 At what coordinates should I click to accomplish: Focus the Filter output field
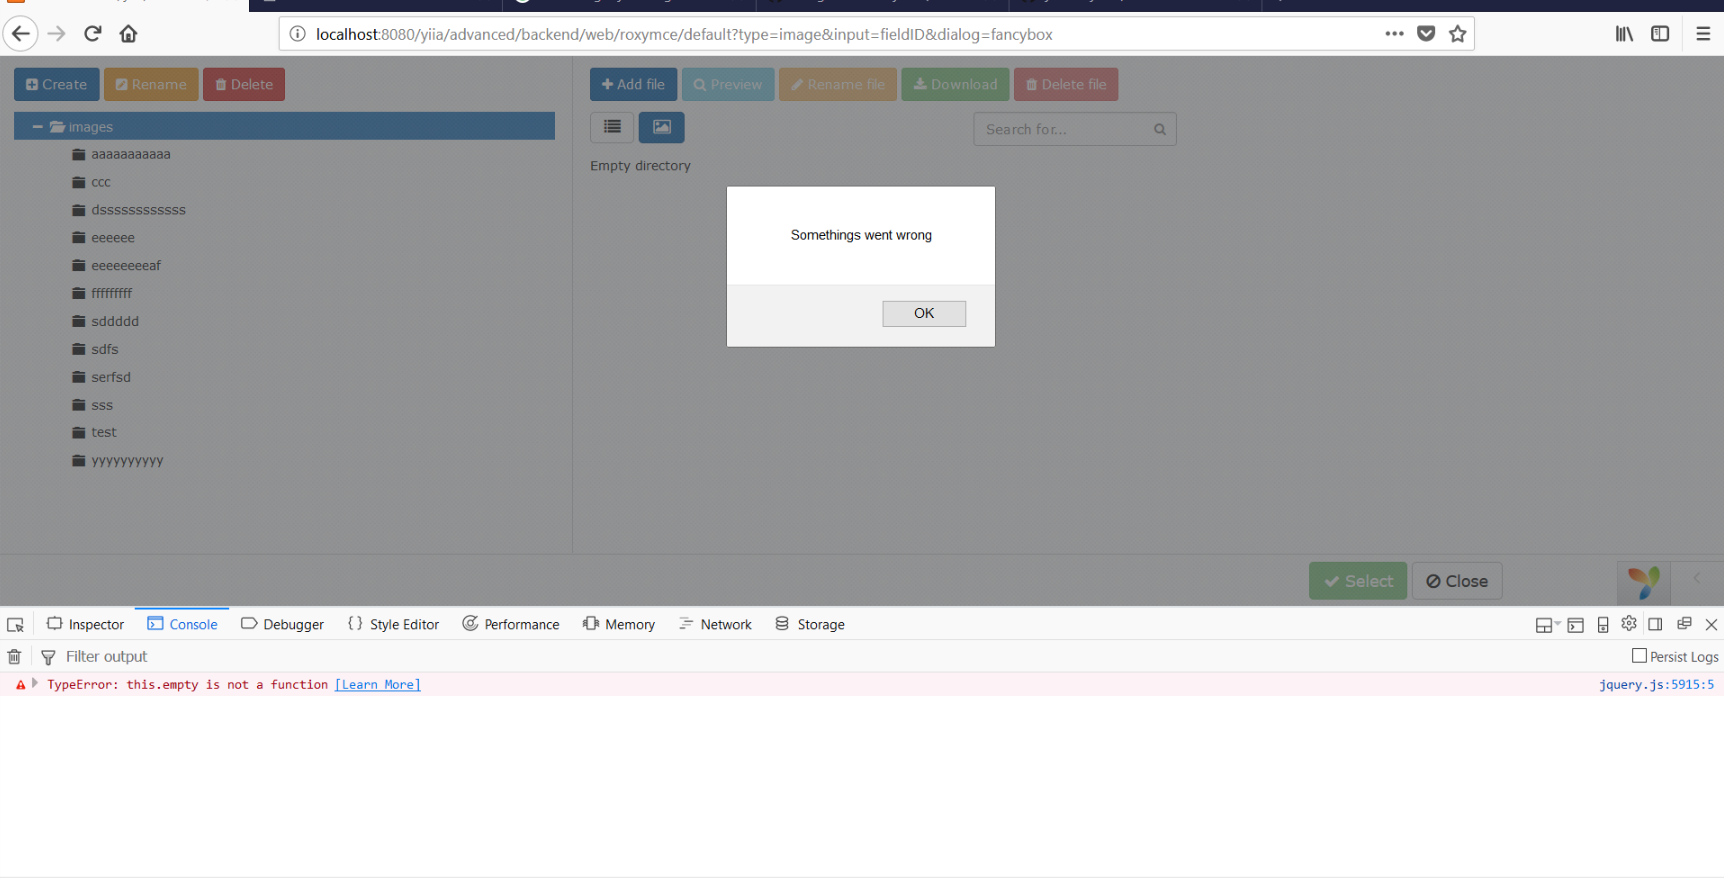point(106,657)
